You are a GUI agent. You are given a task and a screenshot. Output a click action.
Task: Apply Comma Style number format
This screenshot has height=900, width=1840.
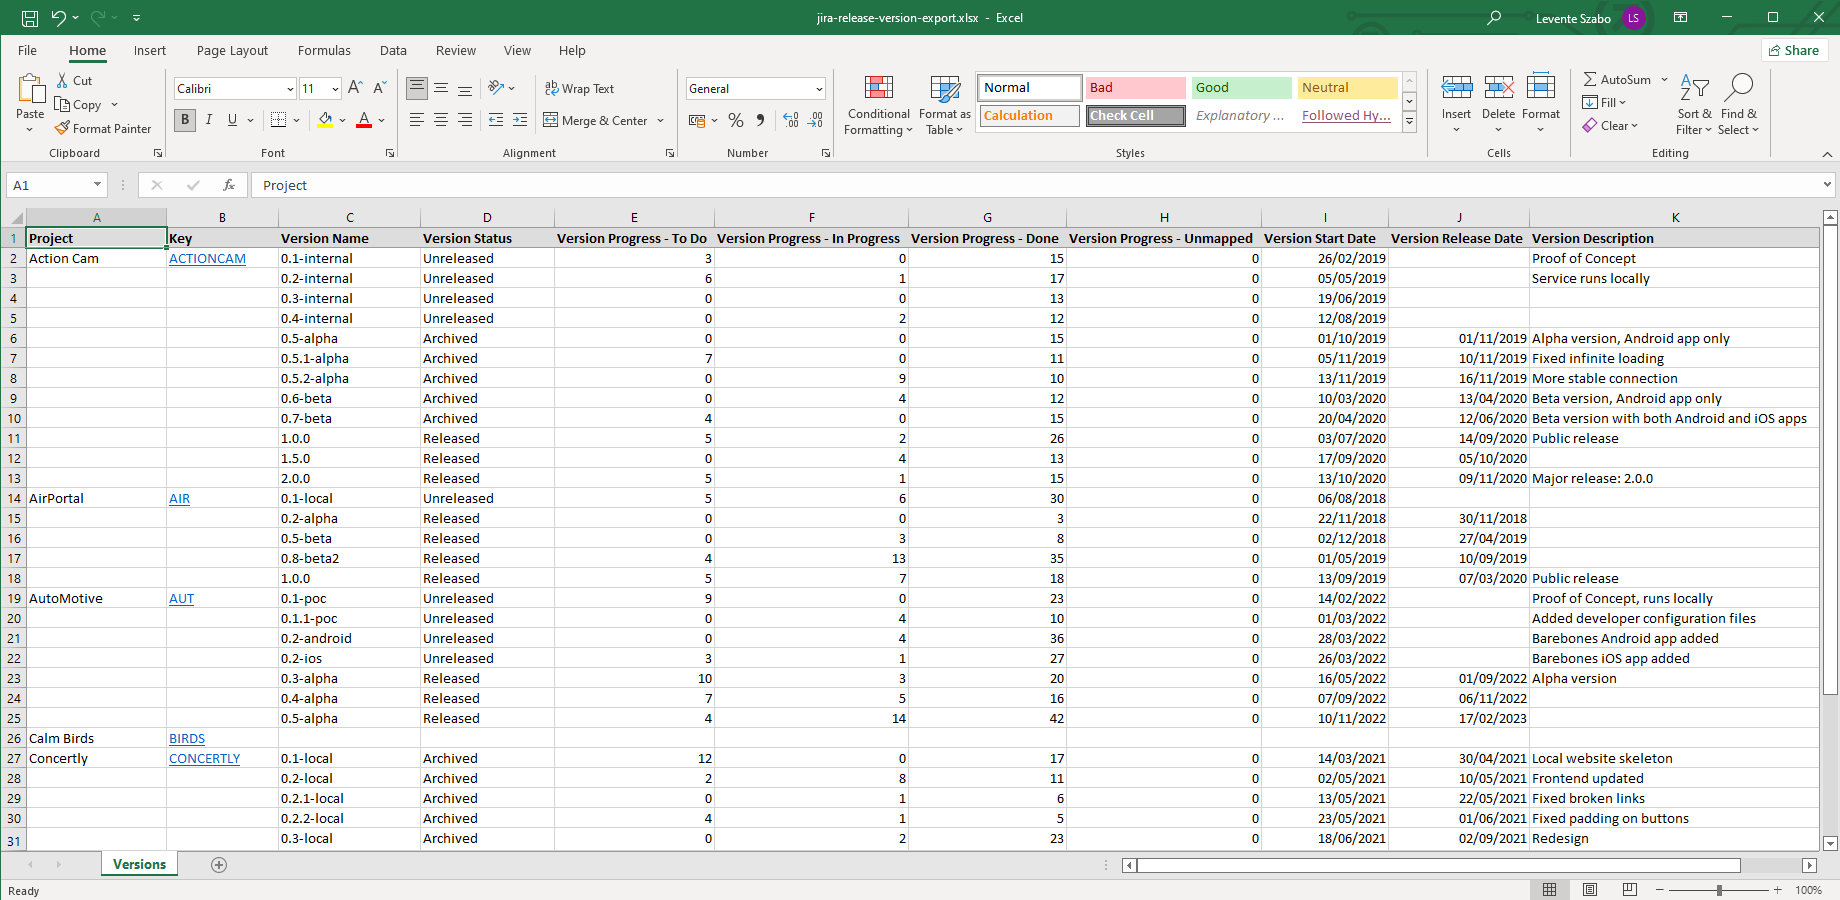(761, 120)
